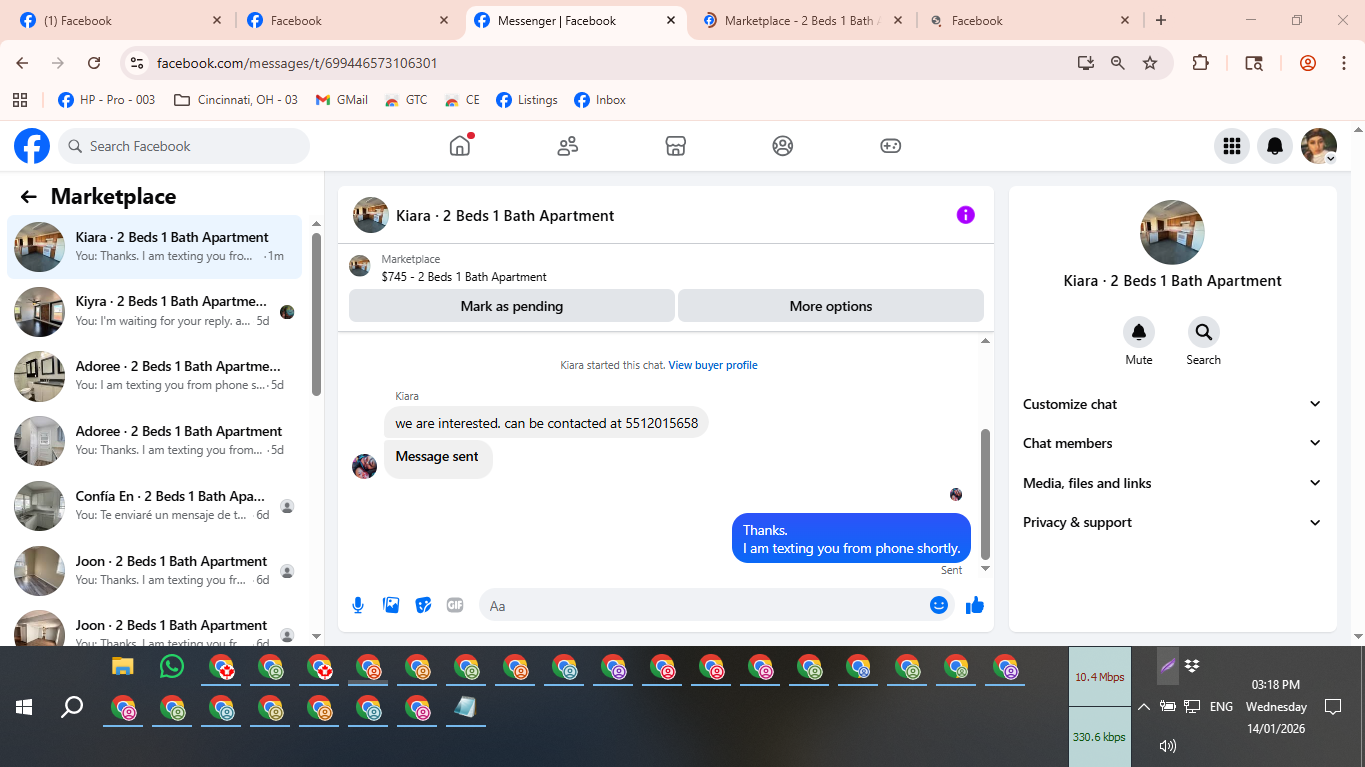Open Kiara conversation in list

pyautogui.click(x=154, y=247)
